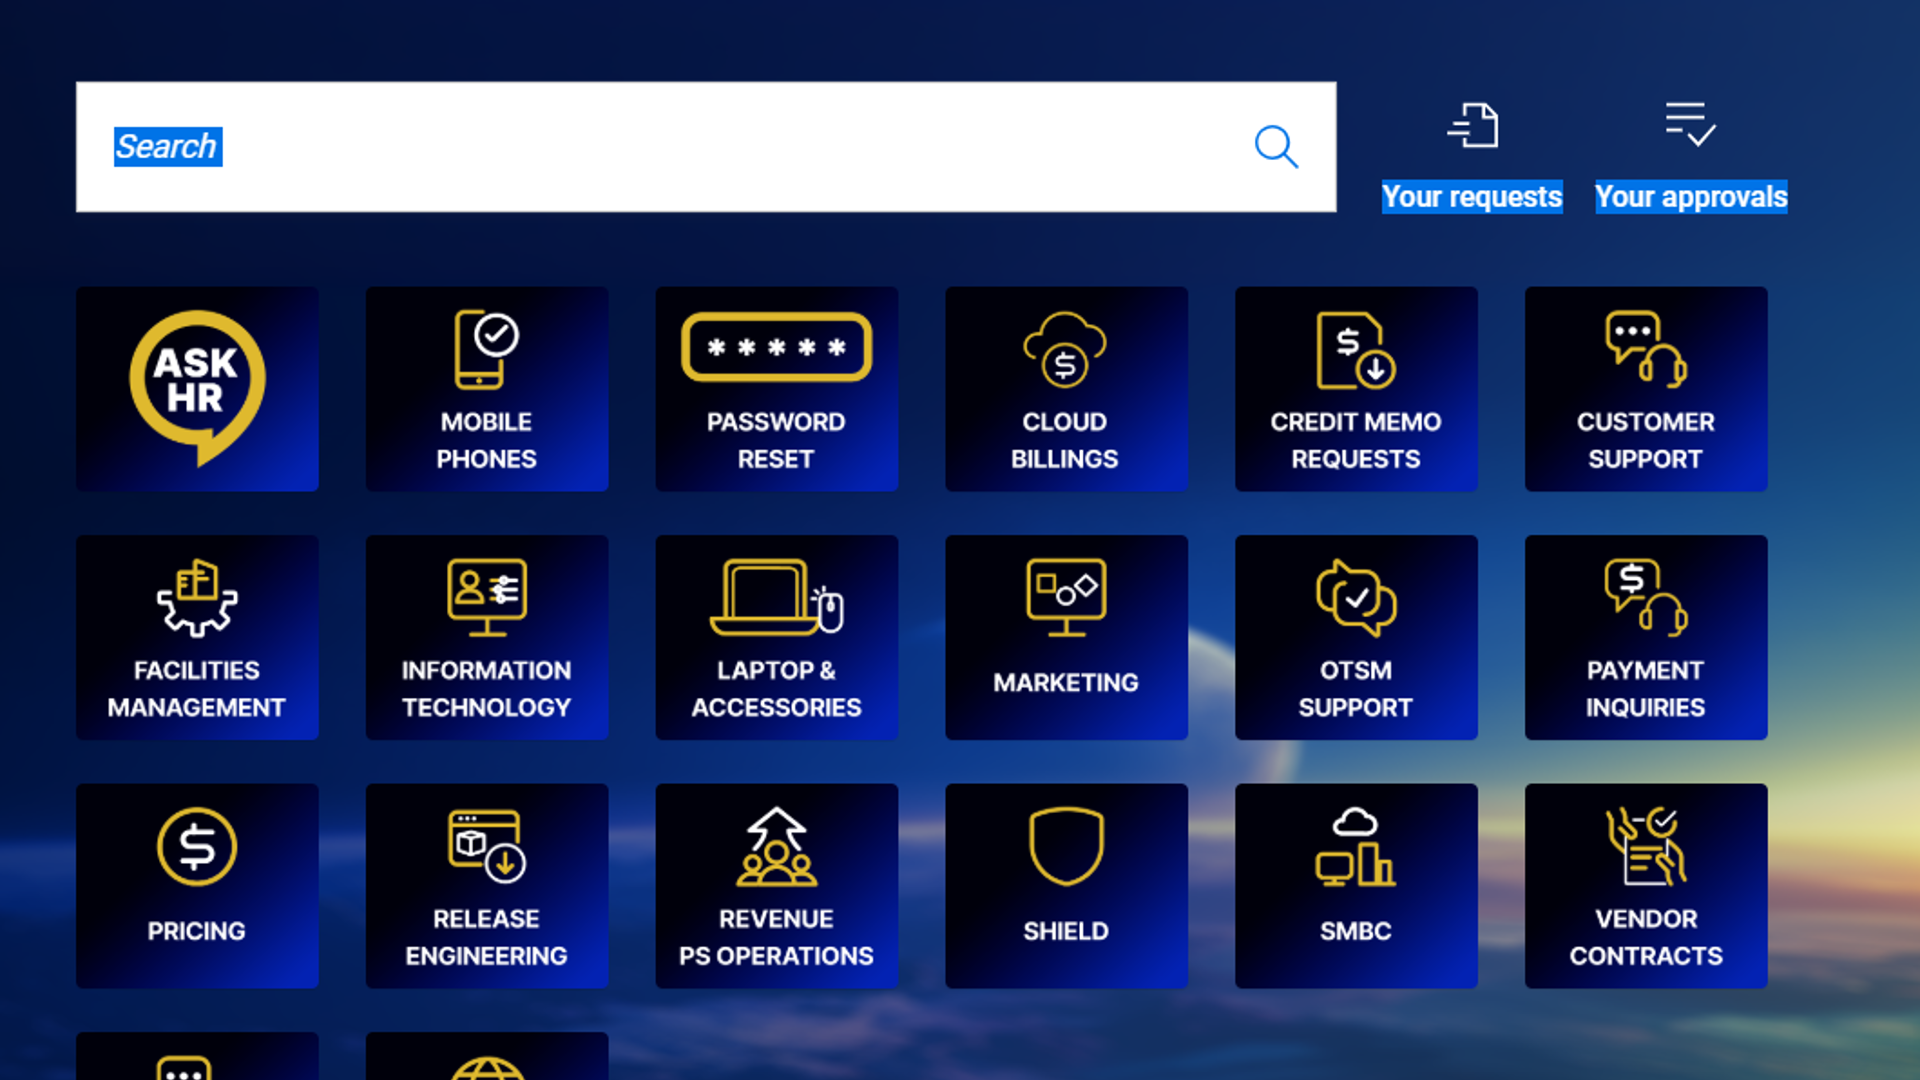
Task: Open the Vendor Contracts tile
Action: [1646, 886]
